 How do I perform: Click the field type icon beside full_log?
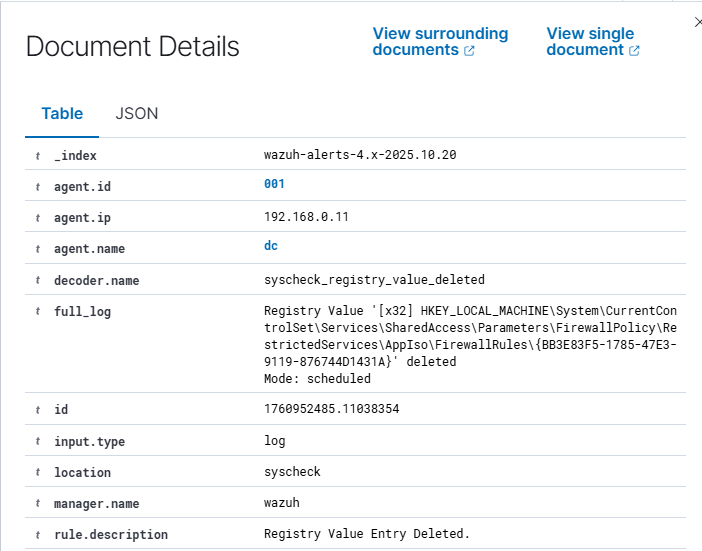point(38,312)
